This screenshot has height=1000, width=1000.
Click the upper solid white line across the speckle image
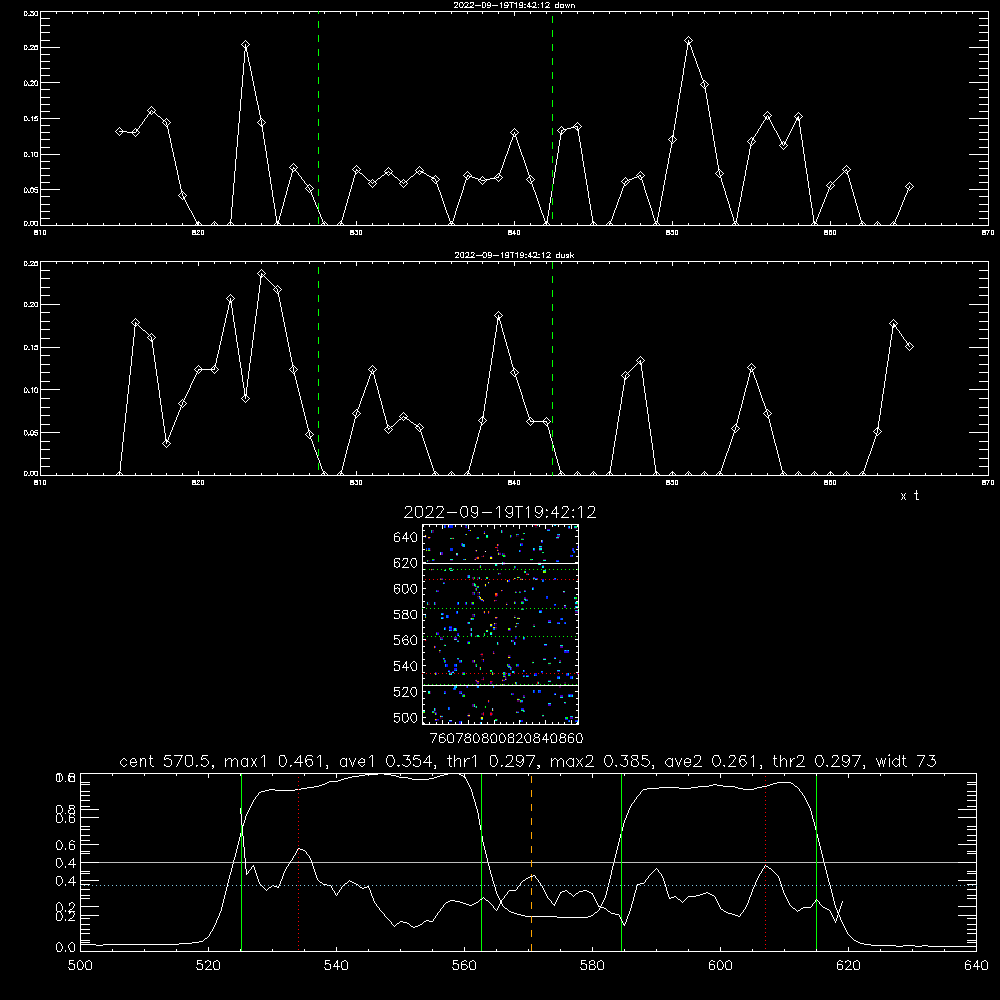pyautogui.click(x=500, y=563)
